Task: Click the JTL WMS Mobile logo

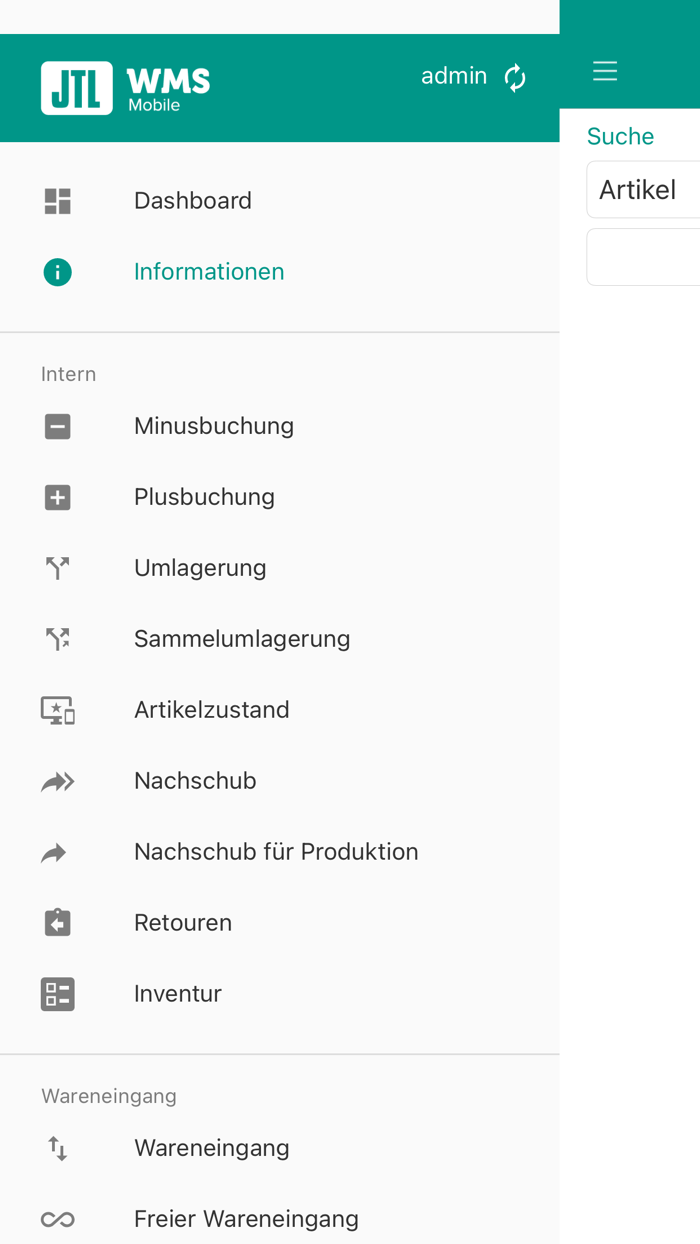Action: 124,87
